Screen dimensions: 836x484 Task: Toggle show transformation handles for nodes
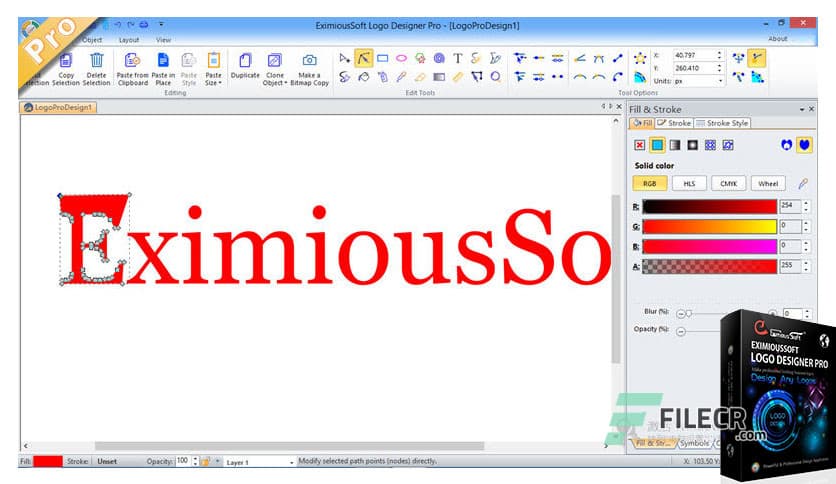(738, 58)
